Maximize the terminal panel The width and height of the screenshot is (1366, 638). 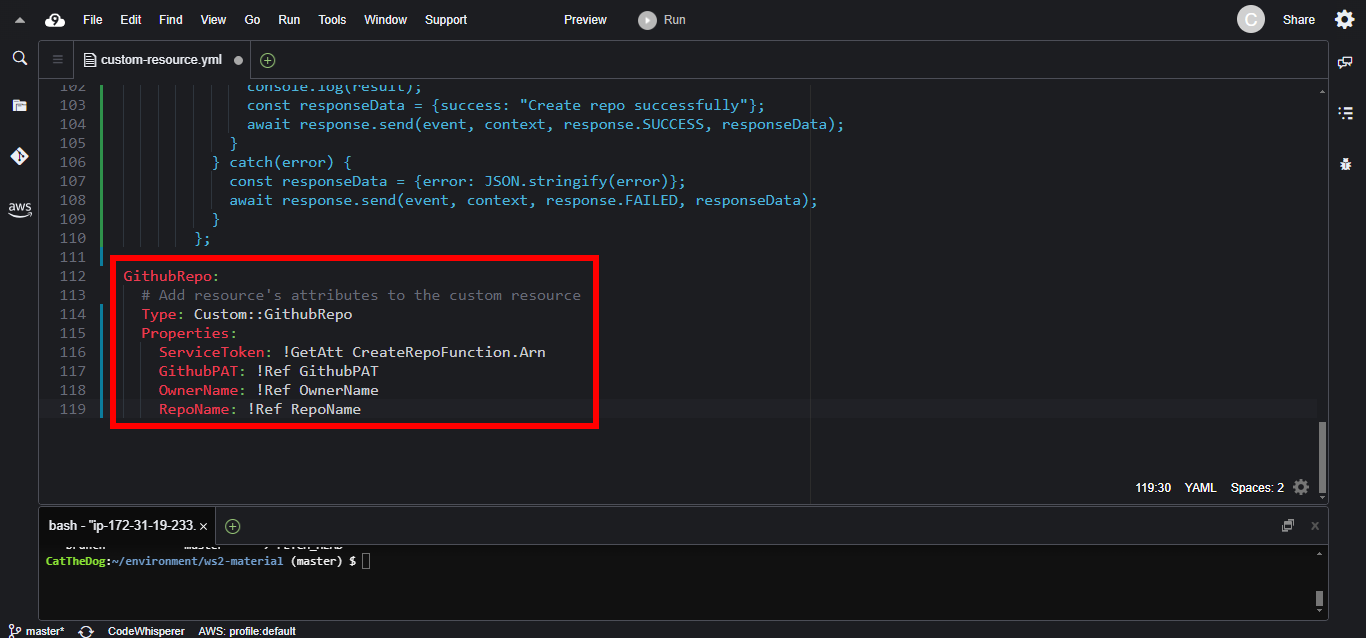(1288, 526)
